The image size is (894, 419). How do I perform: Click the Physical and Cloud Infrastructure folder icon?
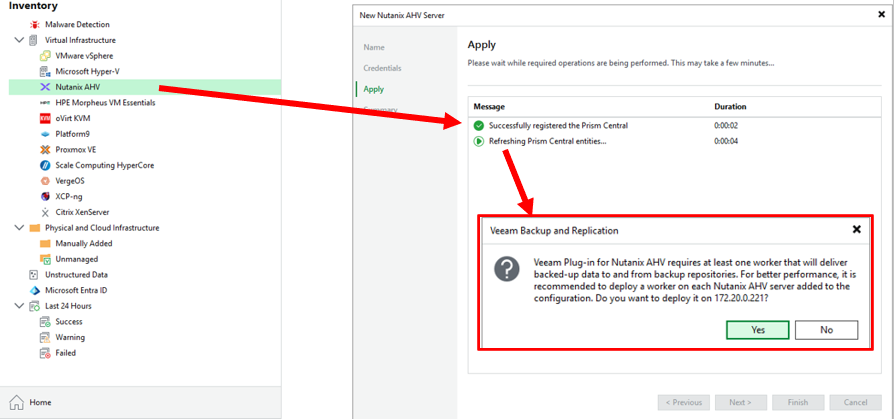pyautogui.click(x=35, y=228)
